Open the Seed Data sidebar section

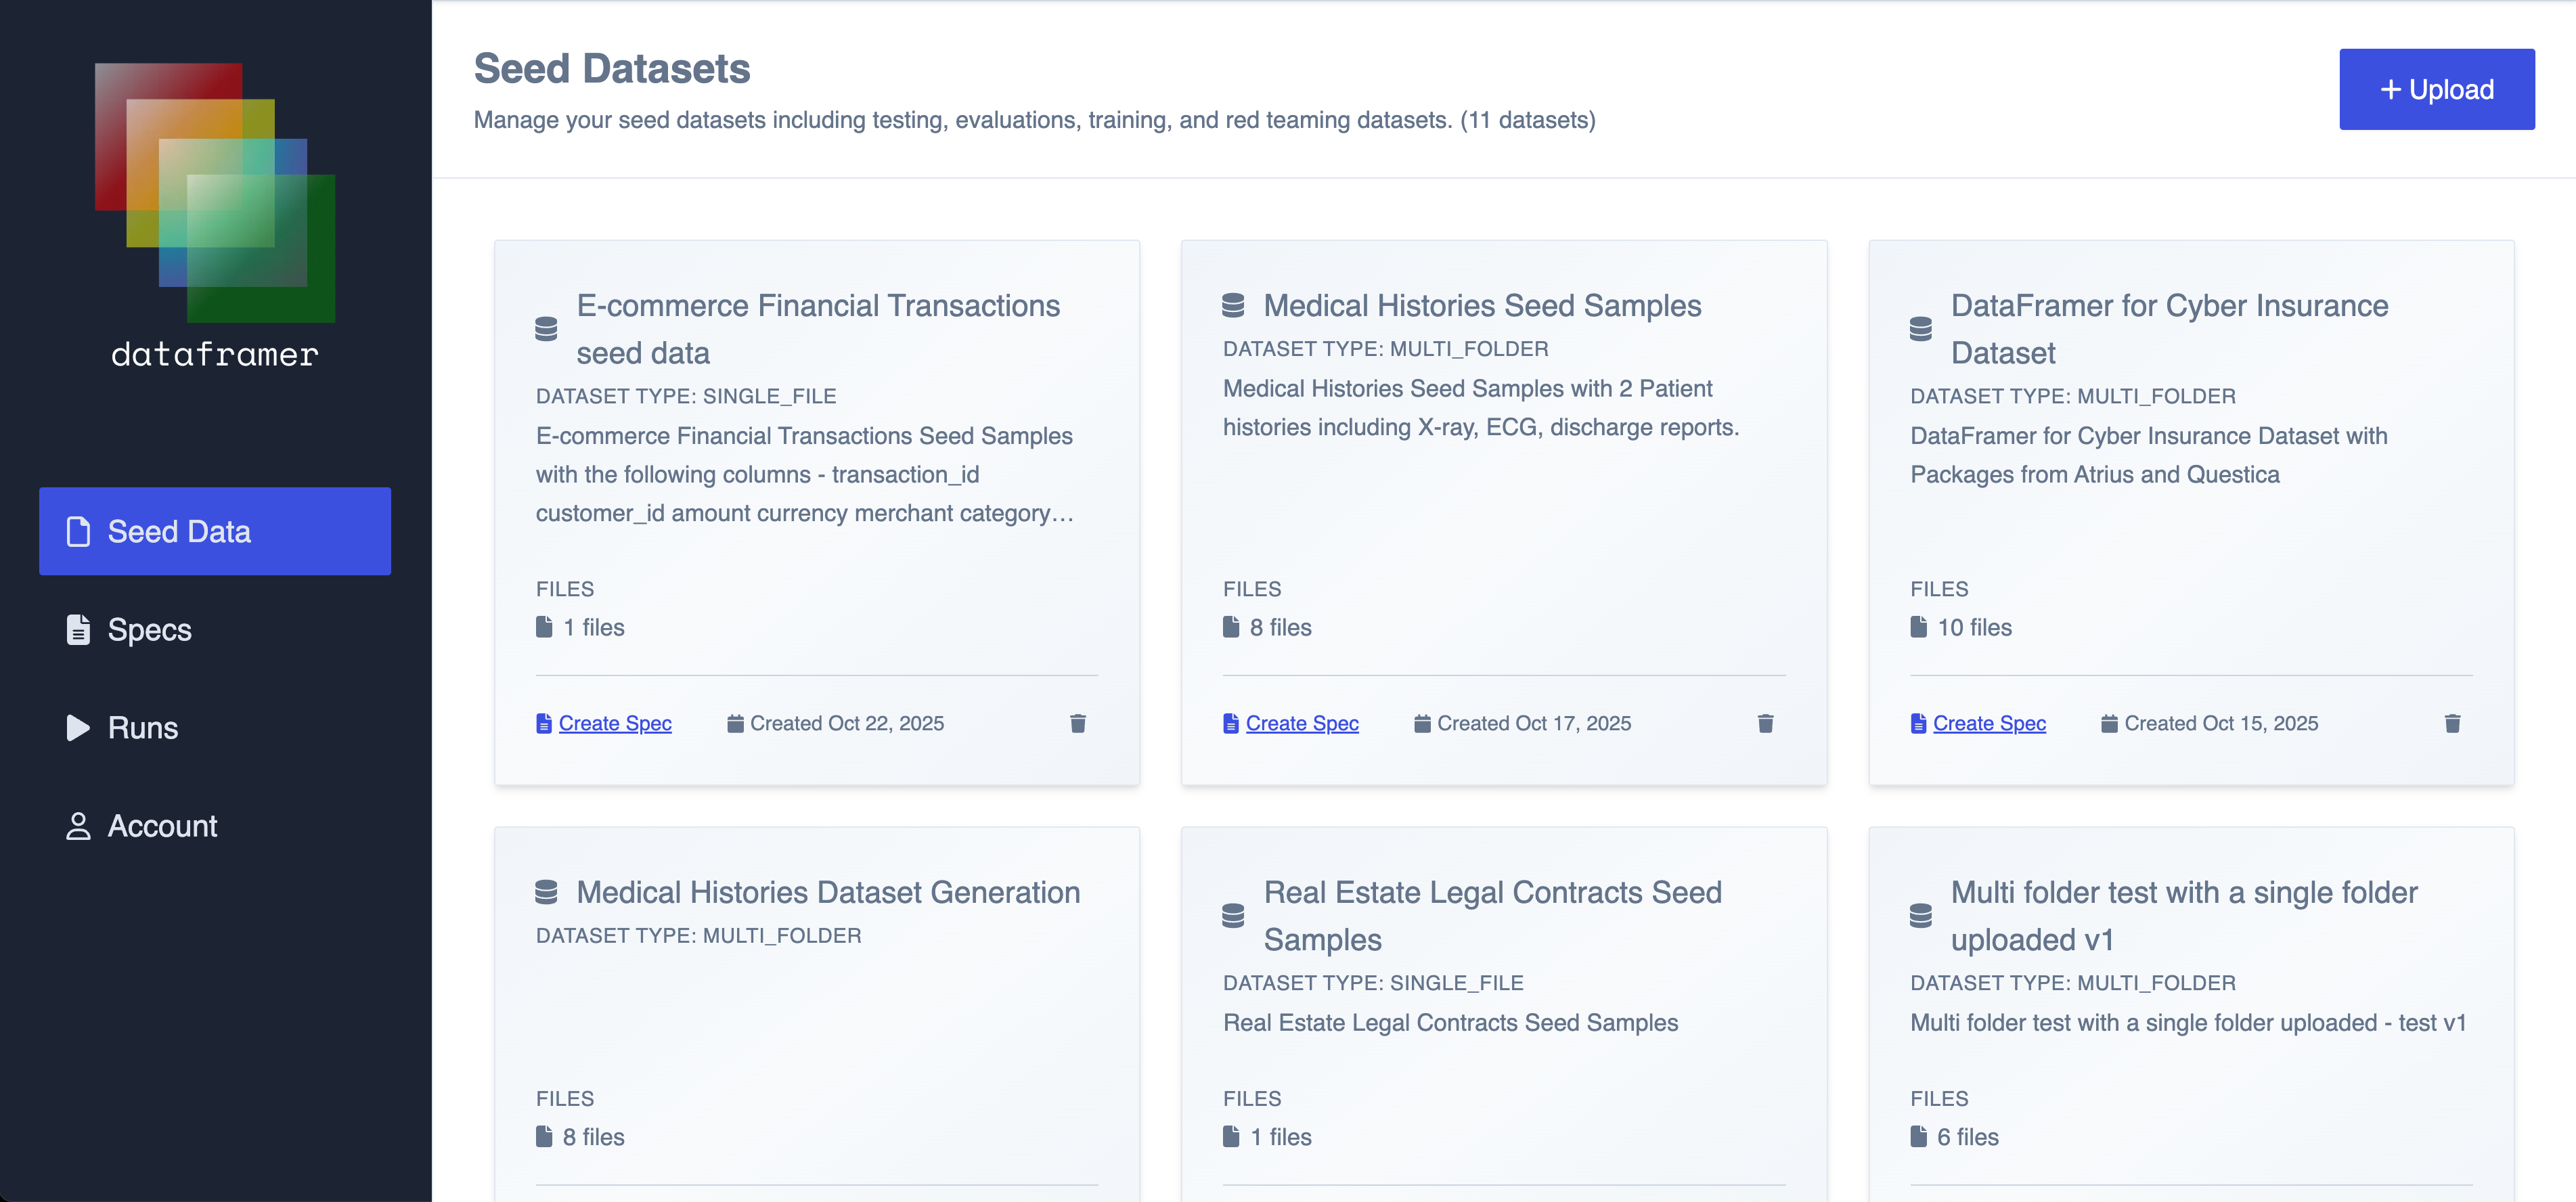click(x=215, y=531)
